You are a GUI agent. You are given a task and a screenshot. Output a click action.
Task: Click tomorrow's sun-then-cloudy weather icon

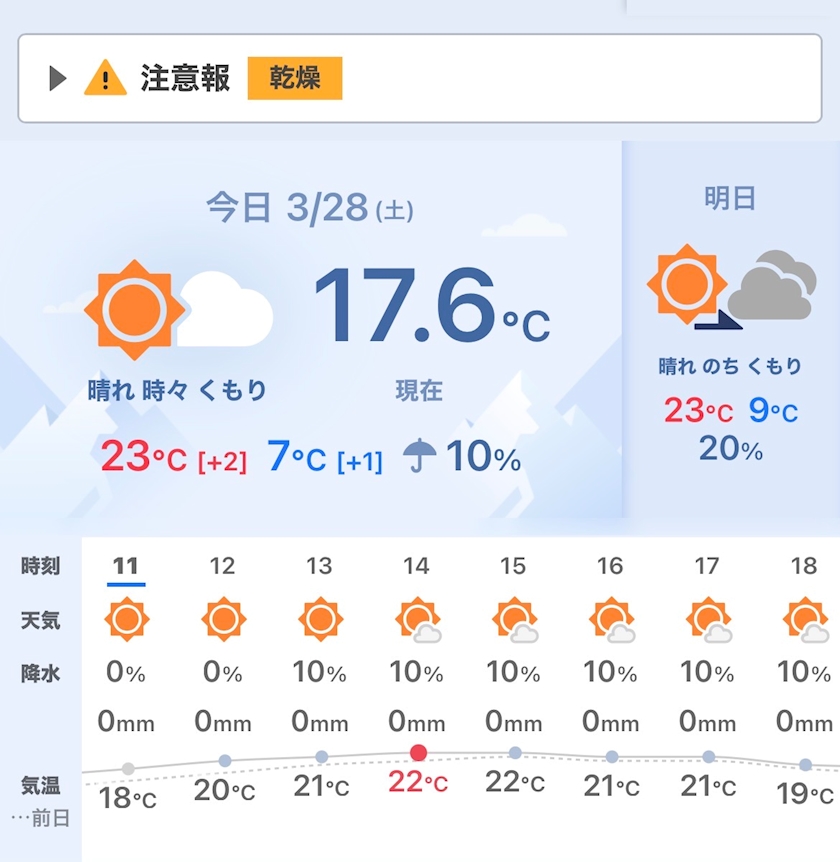730,286
